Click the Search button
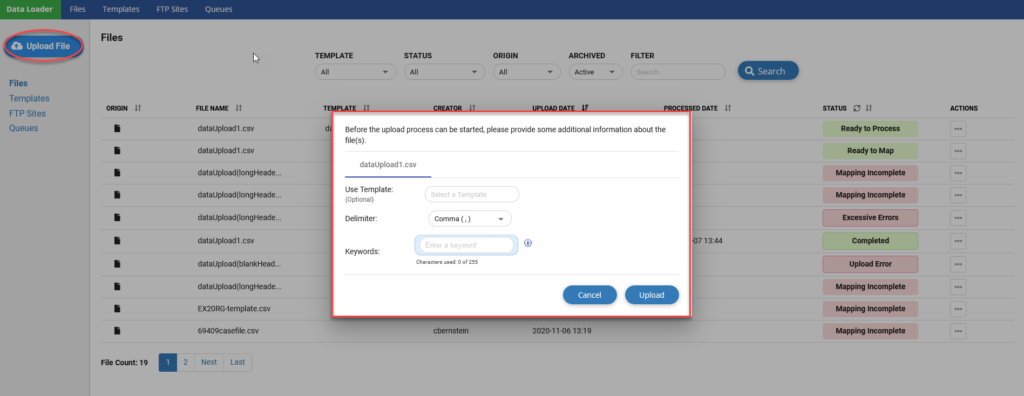The height and width of the screenshot is (396, 1024). click(768, 71)
